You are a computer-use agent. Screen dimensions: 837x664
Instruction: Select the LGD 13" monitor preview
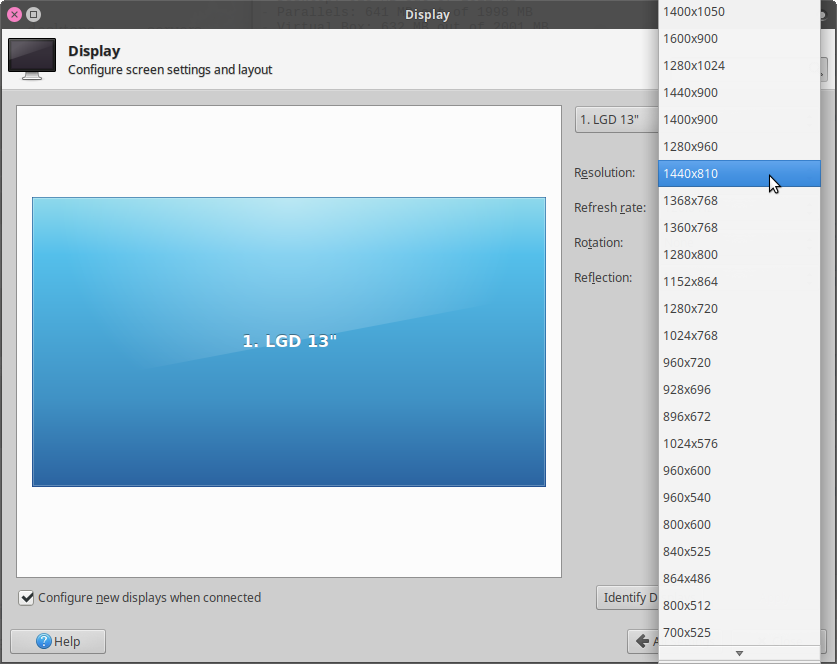[289, 342]
